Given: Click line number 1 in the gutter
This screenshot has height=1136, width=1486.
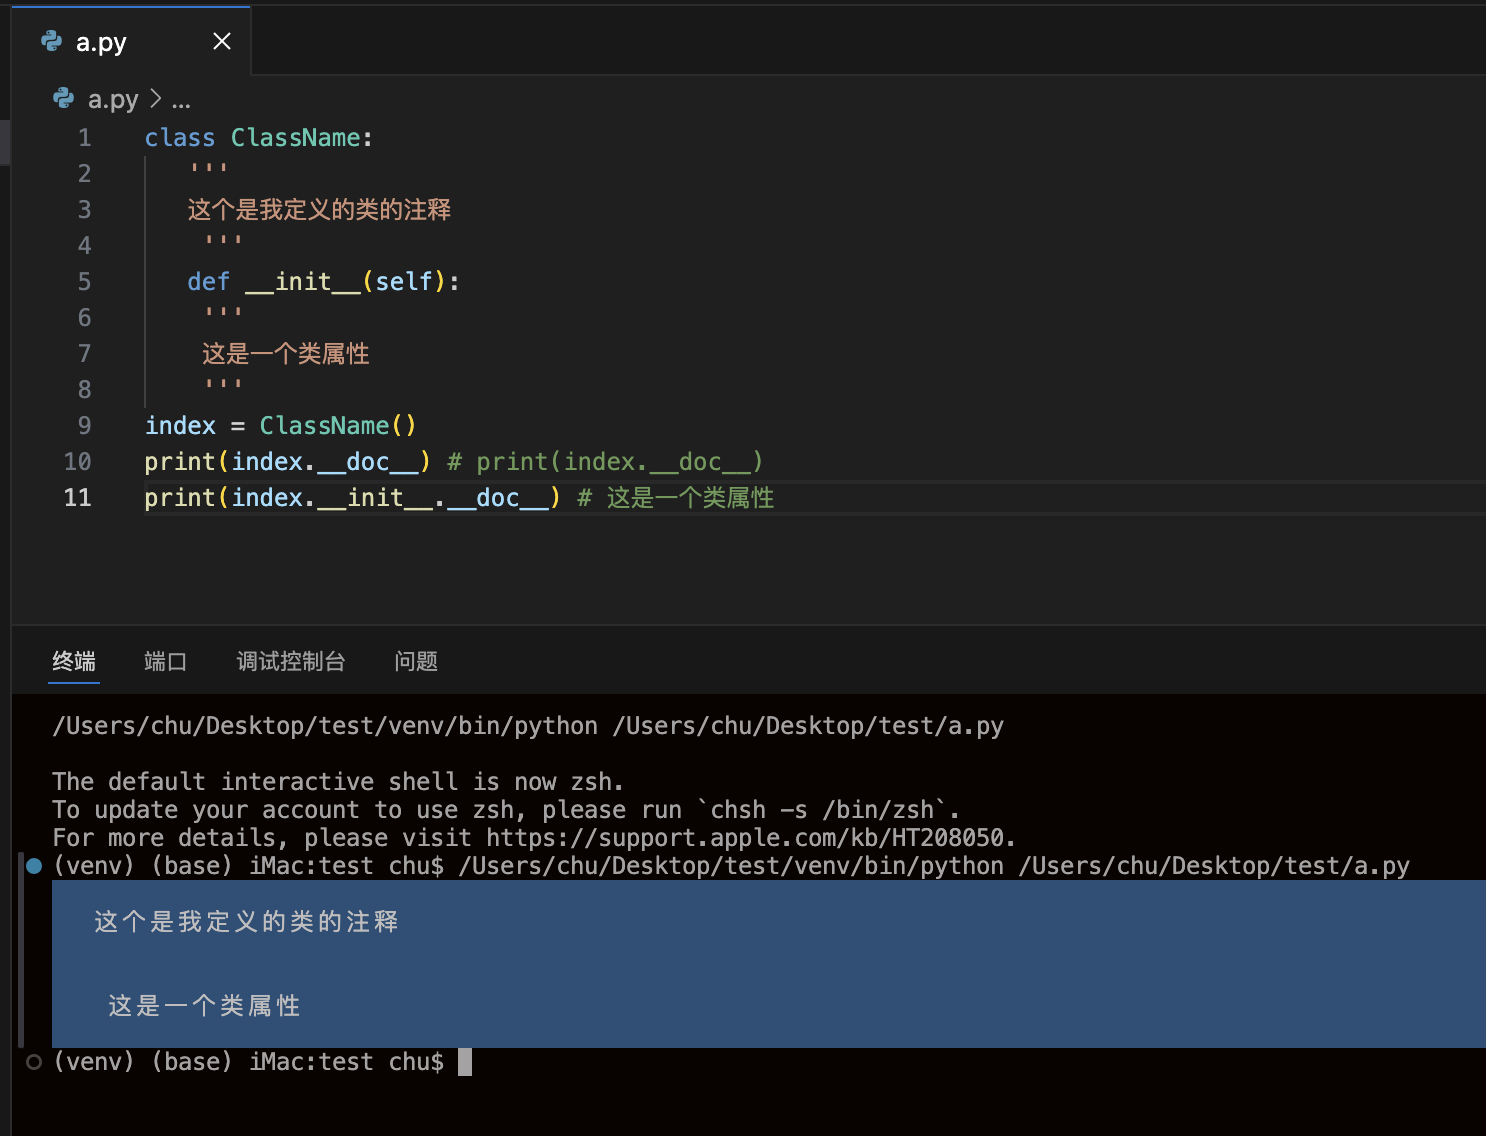Looking at the screenshot, I should [84, 138].
